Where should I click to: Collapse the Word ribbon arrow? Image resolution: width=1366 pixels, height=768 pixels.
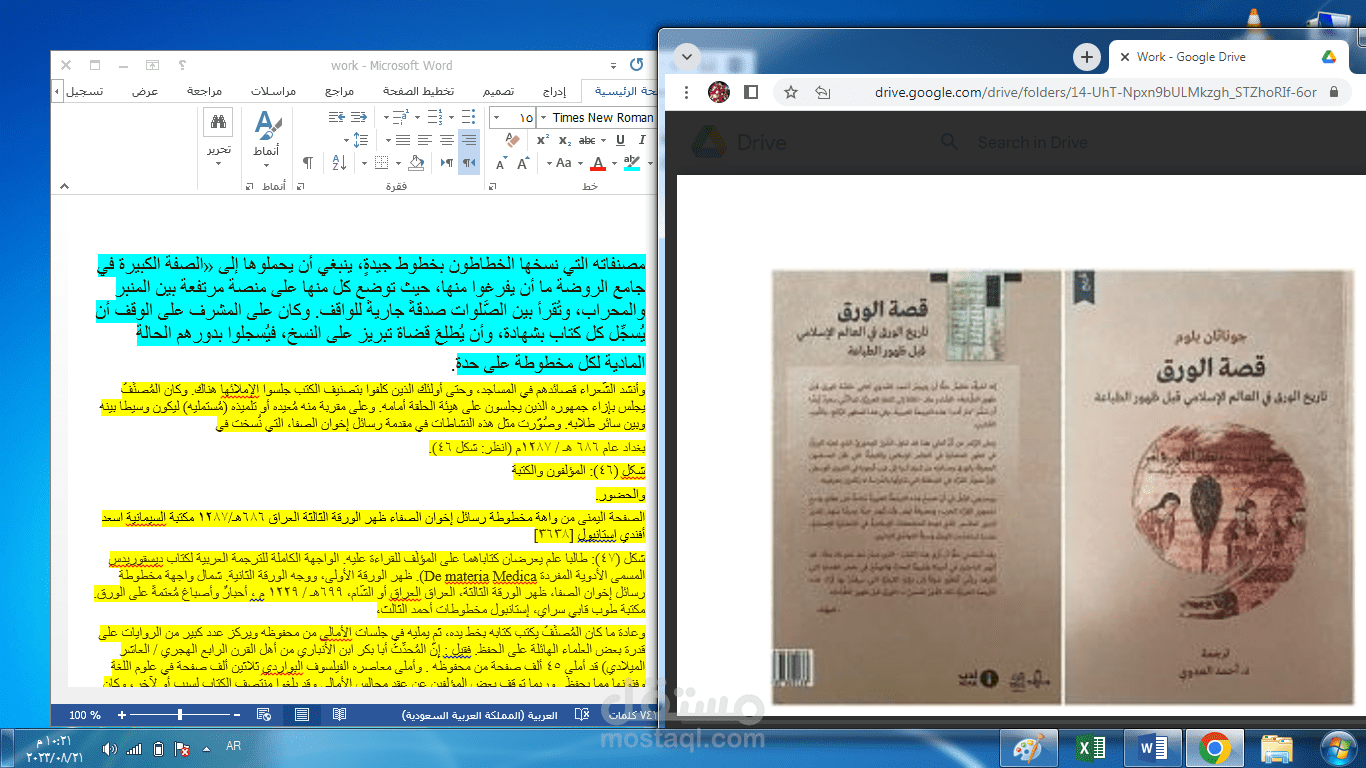(64, 185)
